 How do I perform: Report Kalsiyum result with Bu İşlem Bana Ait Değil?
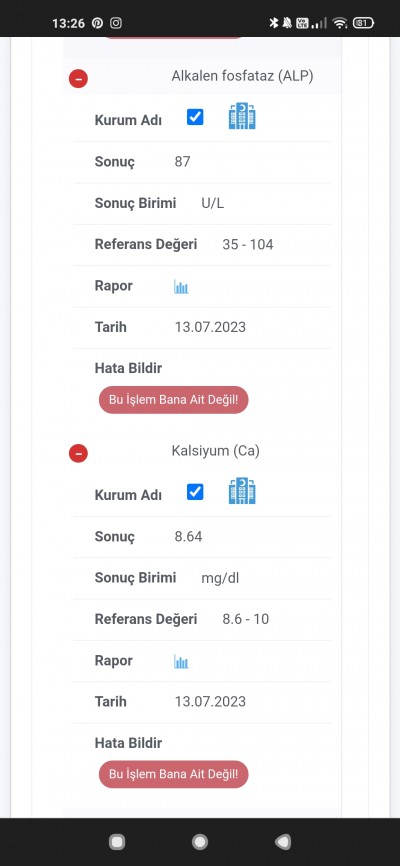pos(173,774)
